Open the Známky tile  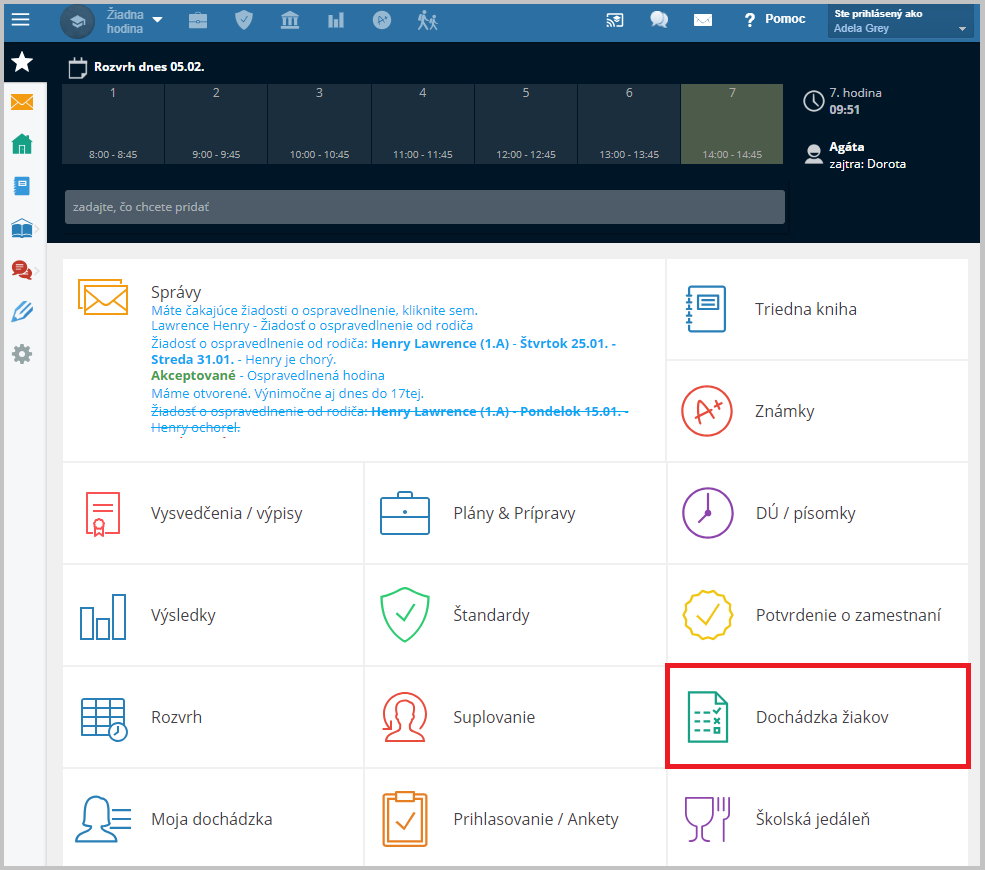pos(817,411)
